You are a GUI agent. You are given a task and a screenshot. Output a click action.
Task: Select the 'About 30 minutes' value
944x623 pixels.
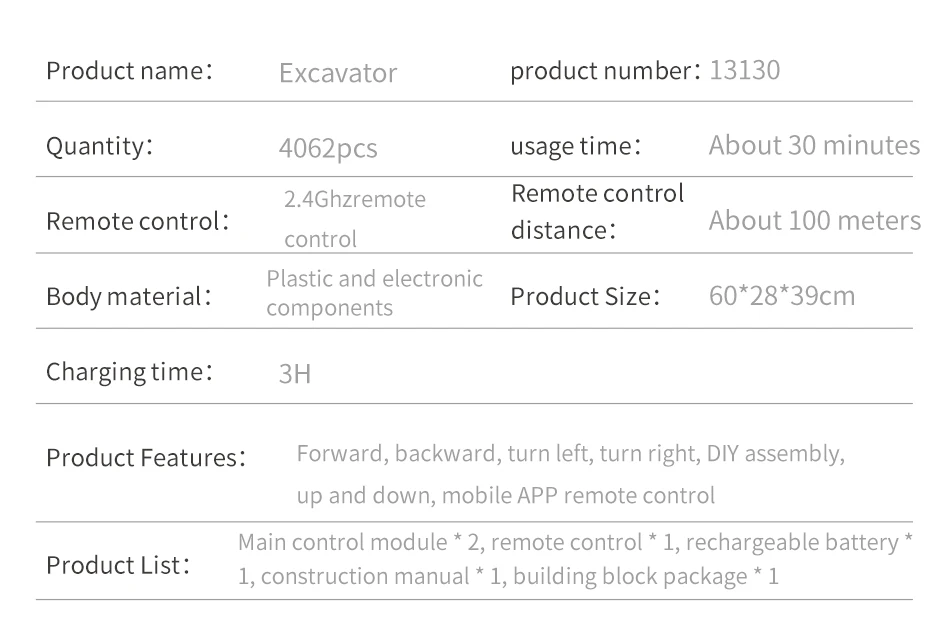[813, 146]
